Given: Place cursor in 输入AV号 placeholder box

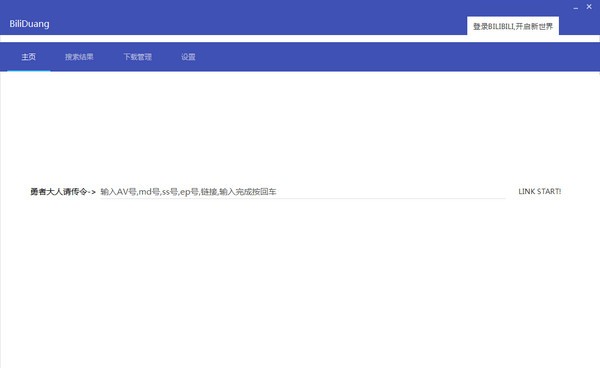Looking at the screenshot, I should (302, 192).
